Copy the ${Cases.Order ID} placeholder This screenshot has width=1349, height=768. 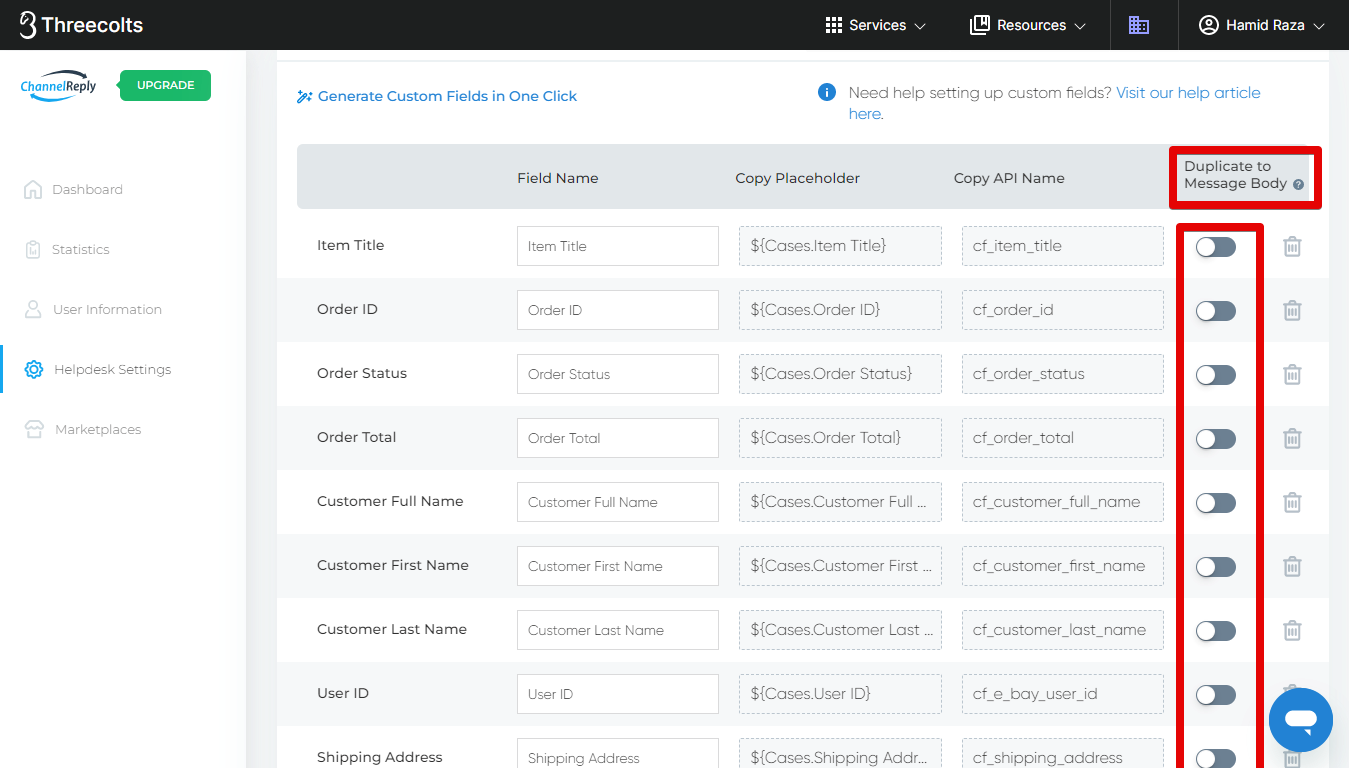840,310
